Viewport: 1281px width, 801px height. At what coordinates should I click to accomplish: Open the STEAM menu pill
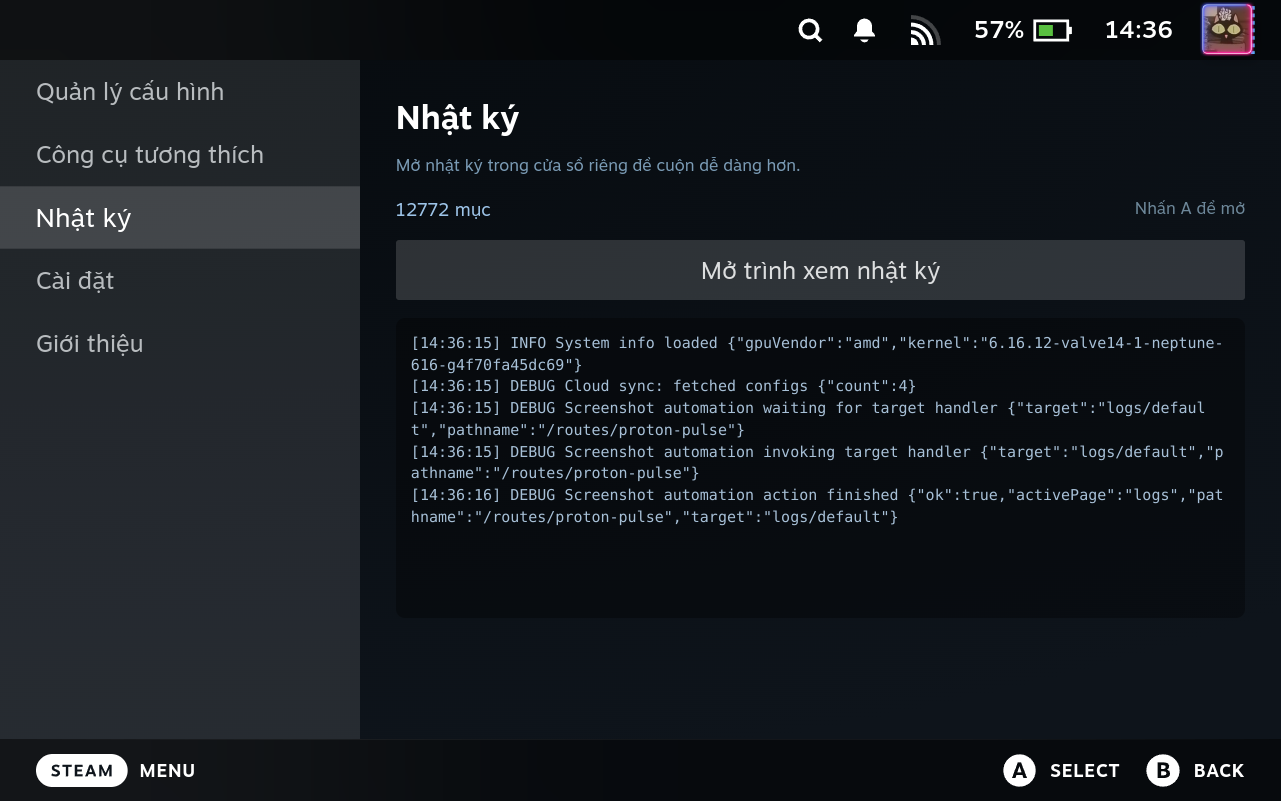(x=82, y=770)
